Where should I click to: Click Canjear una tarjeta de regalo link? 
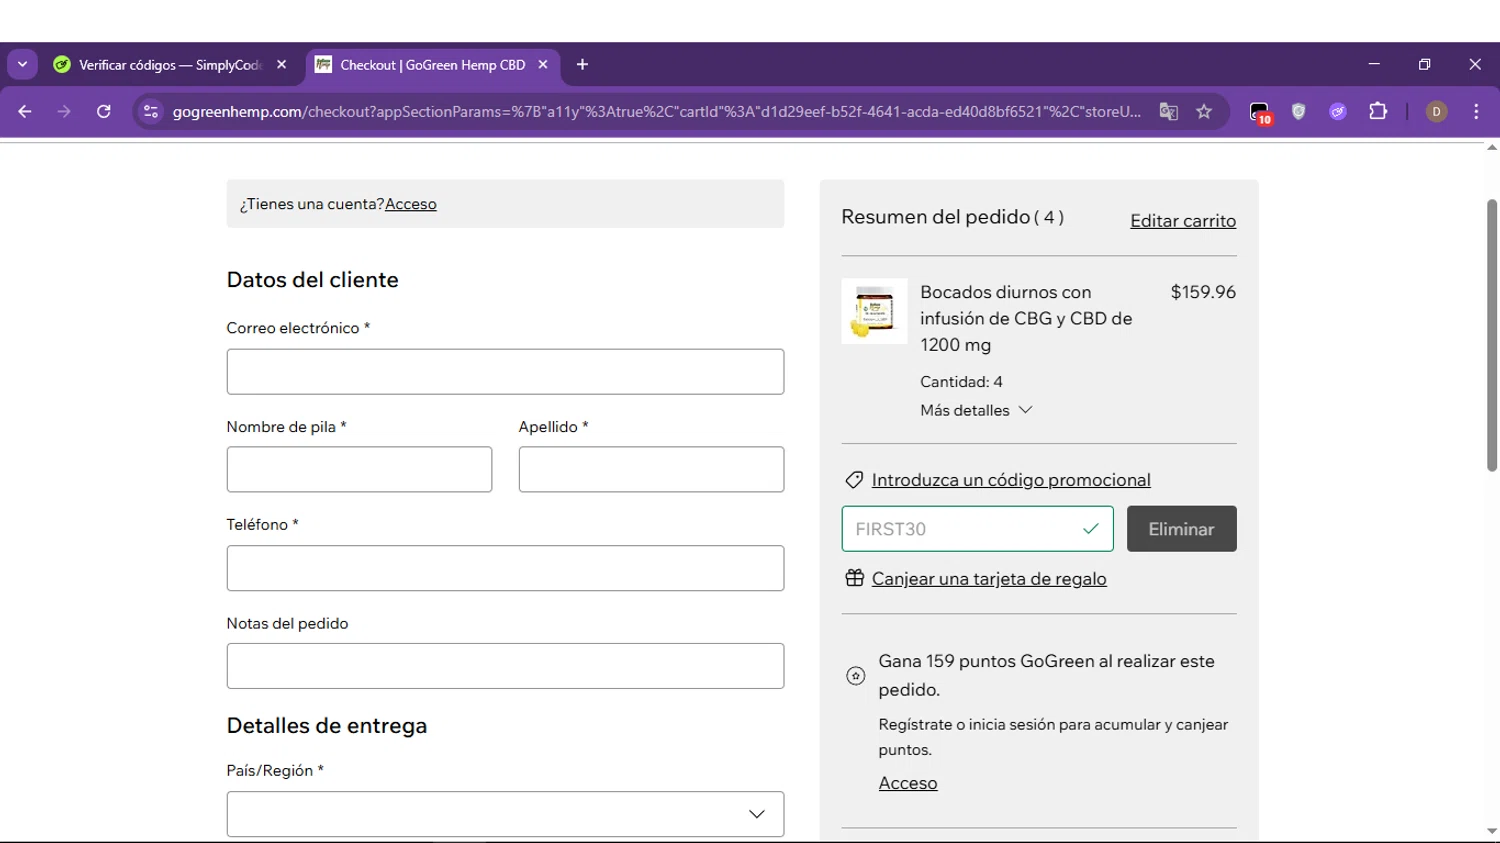(x=989, y=579)
